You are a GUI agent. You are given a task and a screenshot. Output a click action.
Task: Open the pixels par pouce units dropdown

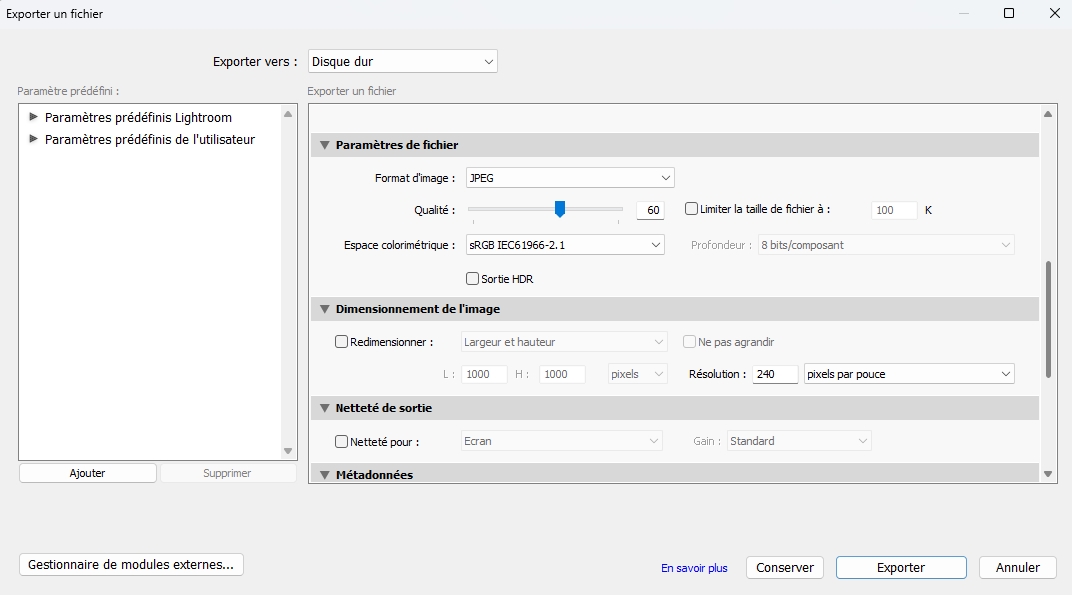[909, 374]
